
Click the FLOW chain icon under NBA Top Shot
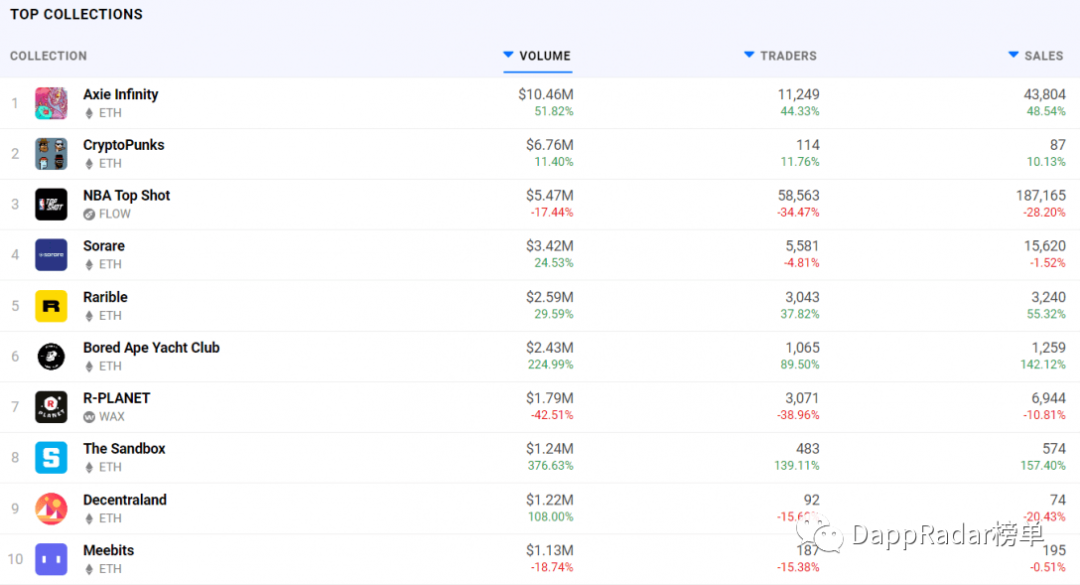click(89, 214)
